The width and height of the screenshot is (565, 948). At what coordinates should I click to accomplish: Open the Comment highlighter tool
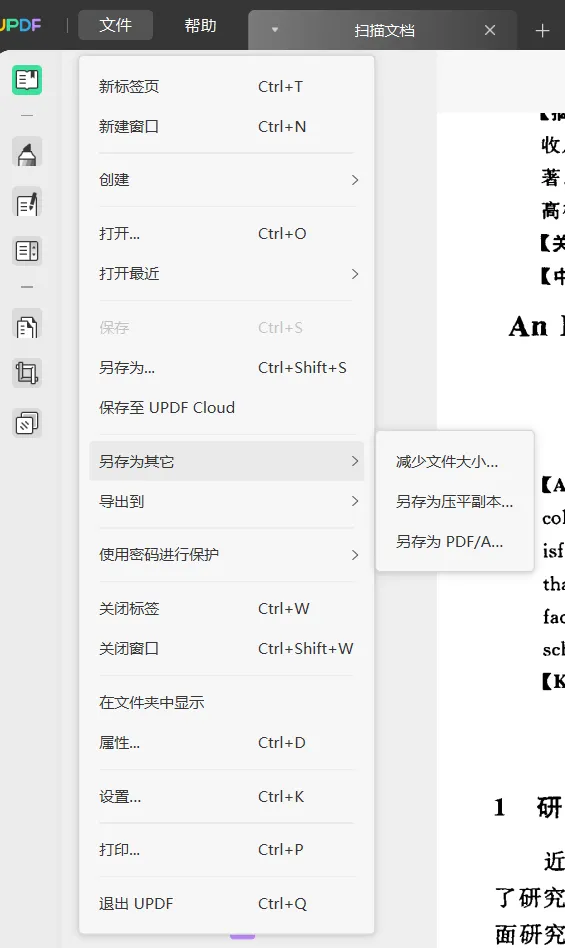tap(27, 152)
